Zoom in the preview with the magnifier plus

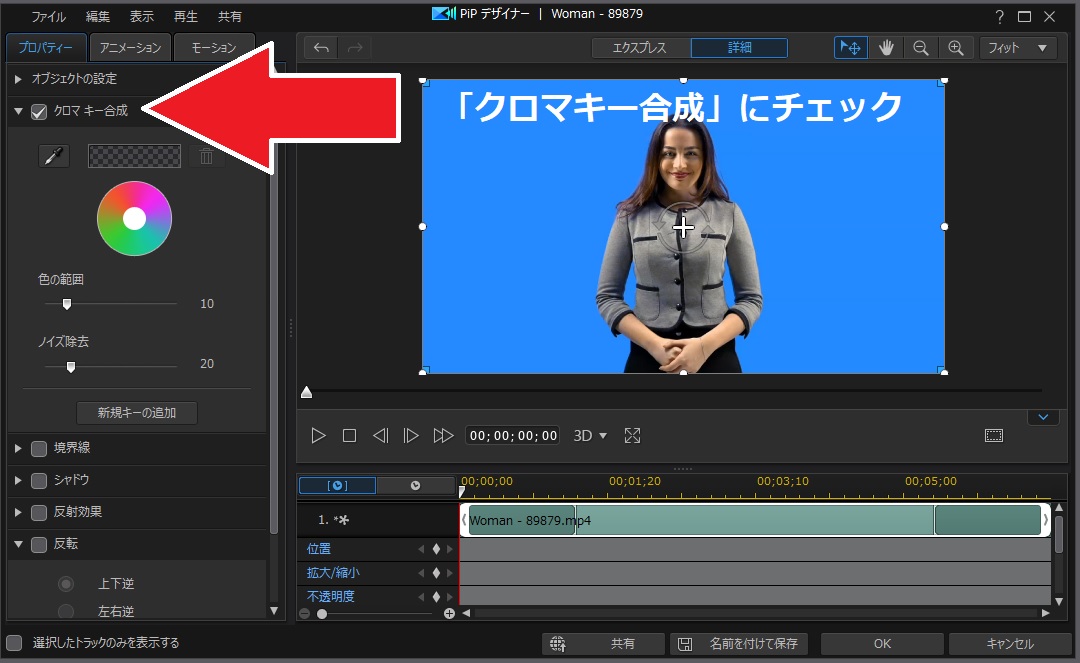coord(956,48)
